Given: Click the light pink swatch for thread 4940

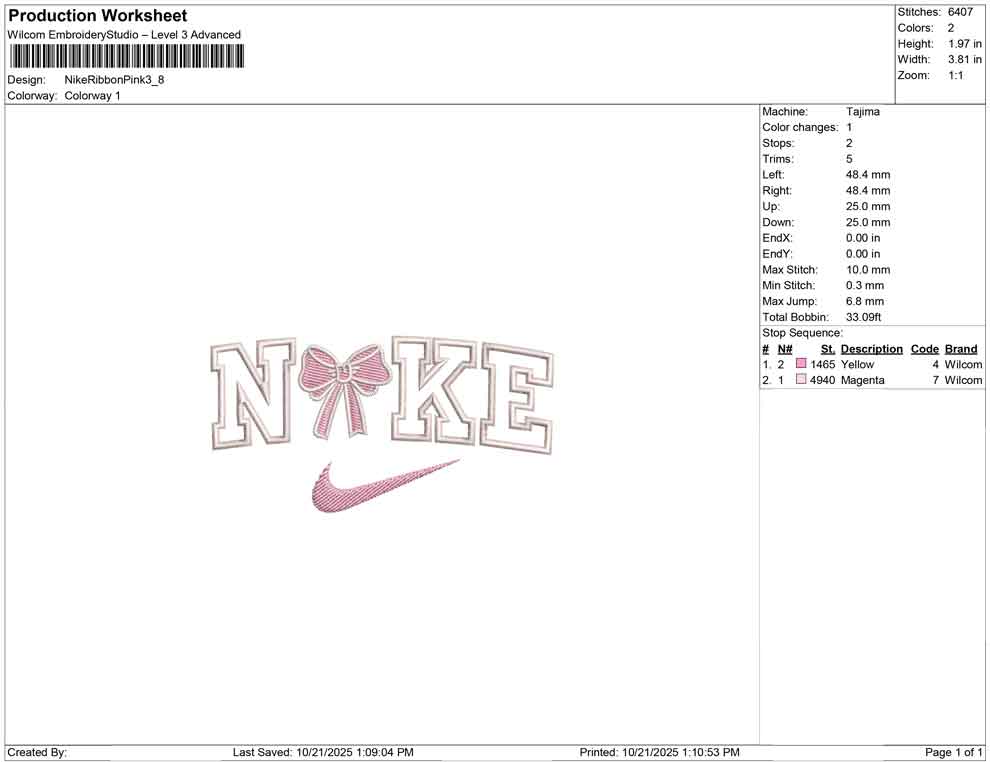Looking at the screenshot, I should (x=801, y=379).
